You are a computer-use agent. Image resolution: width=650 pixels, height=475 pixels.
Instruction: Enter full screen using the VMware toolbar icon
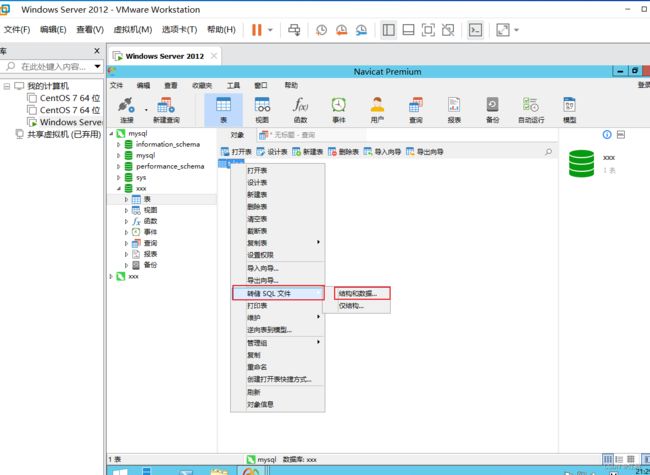tap(428, 30)
